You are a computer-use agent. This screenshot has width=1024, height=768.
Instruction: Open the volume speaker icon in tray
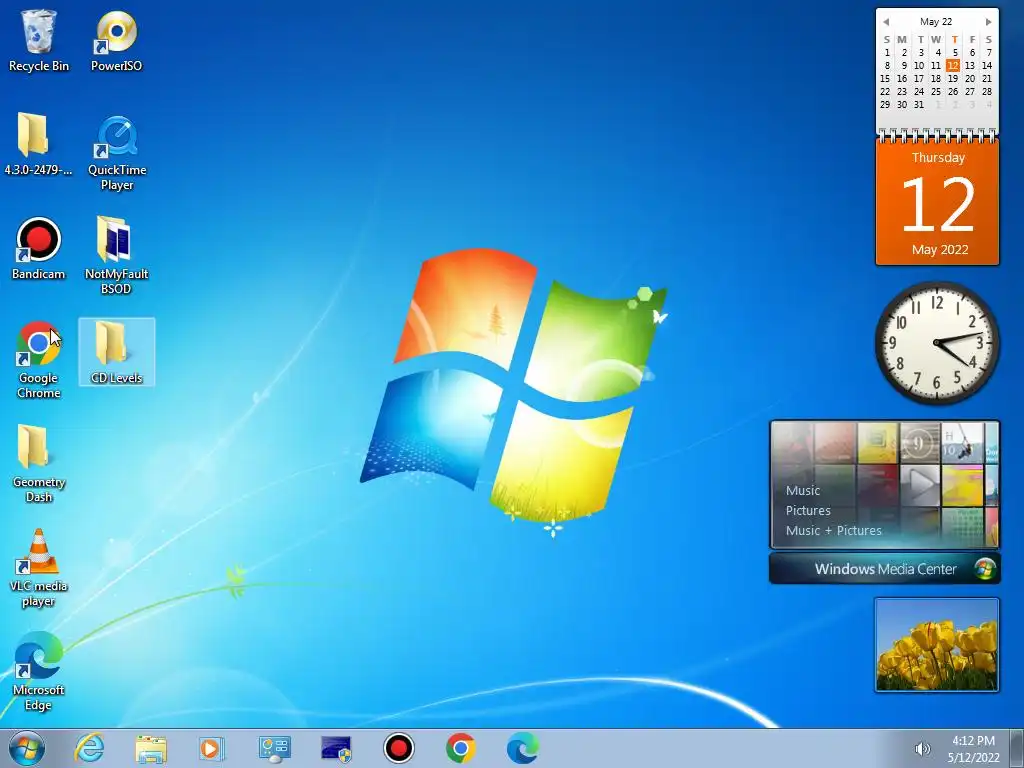click(x=922, y=749)
